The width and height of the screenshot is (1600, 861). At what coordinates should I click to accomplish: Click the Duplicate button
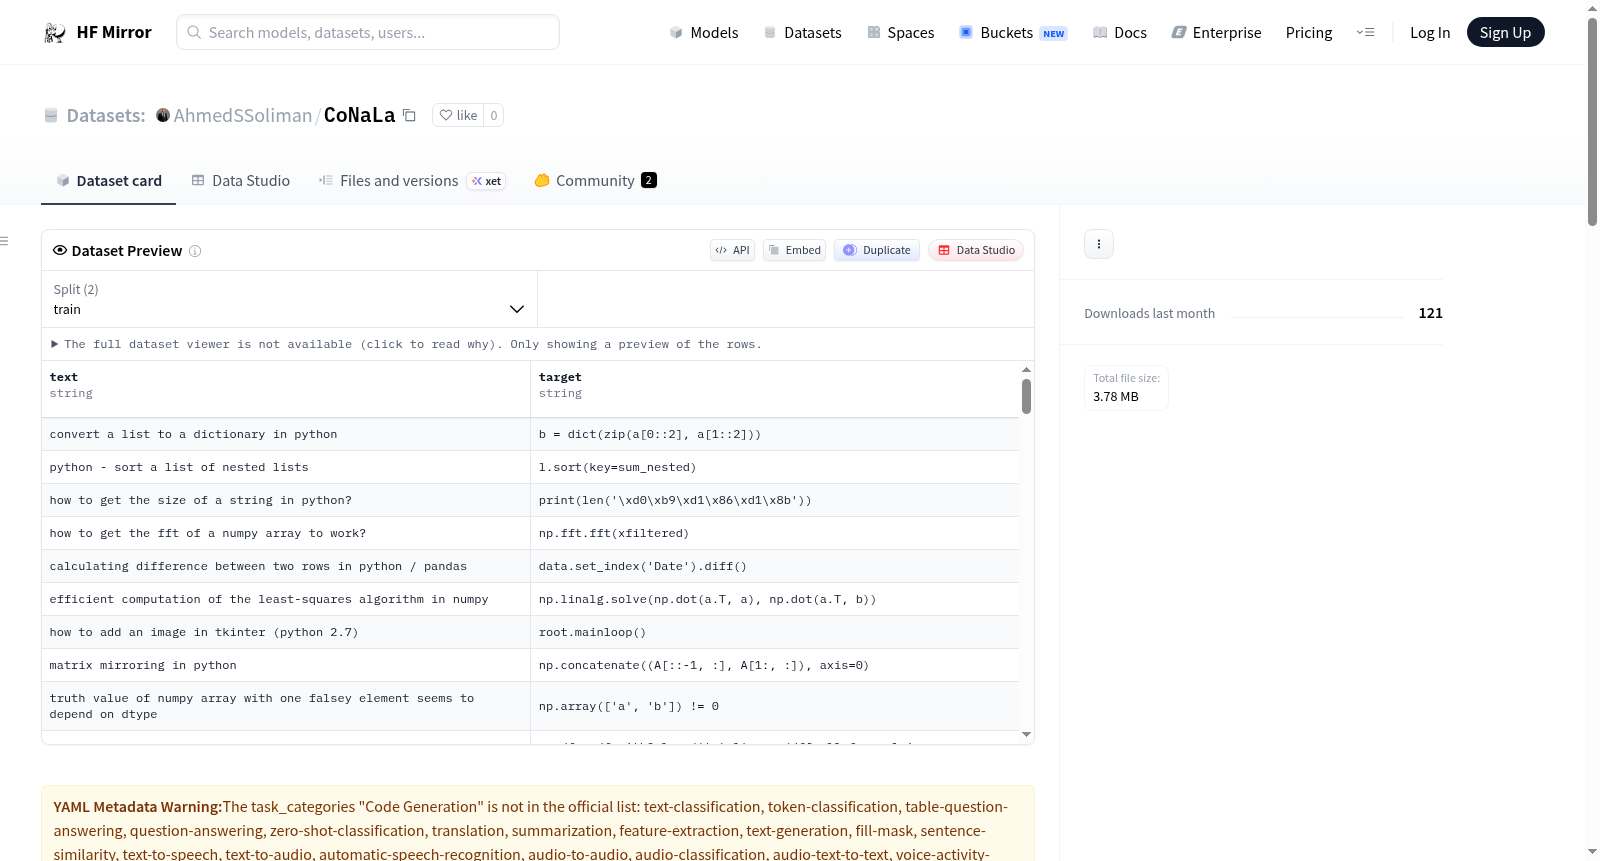(x=877, y=250)
